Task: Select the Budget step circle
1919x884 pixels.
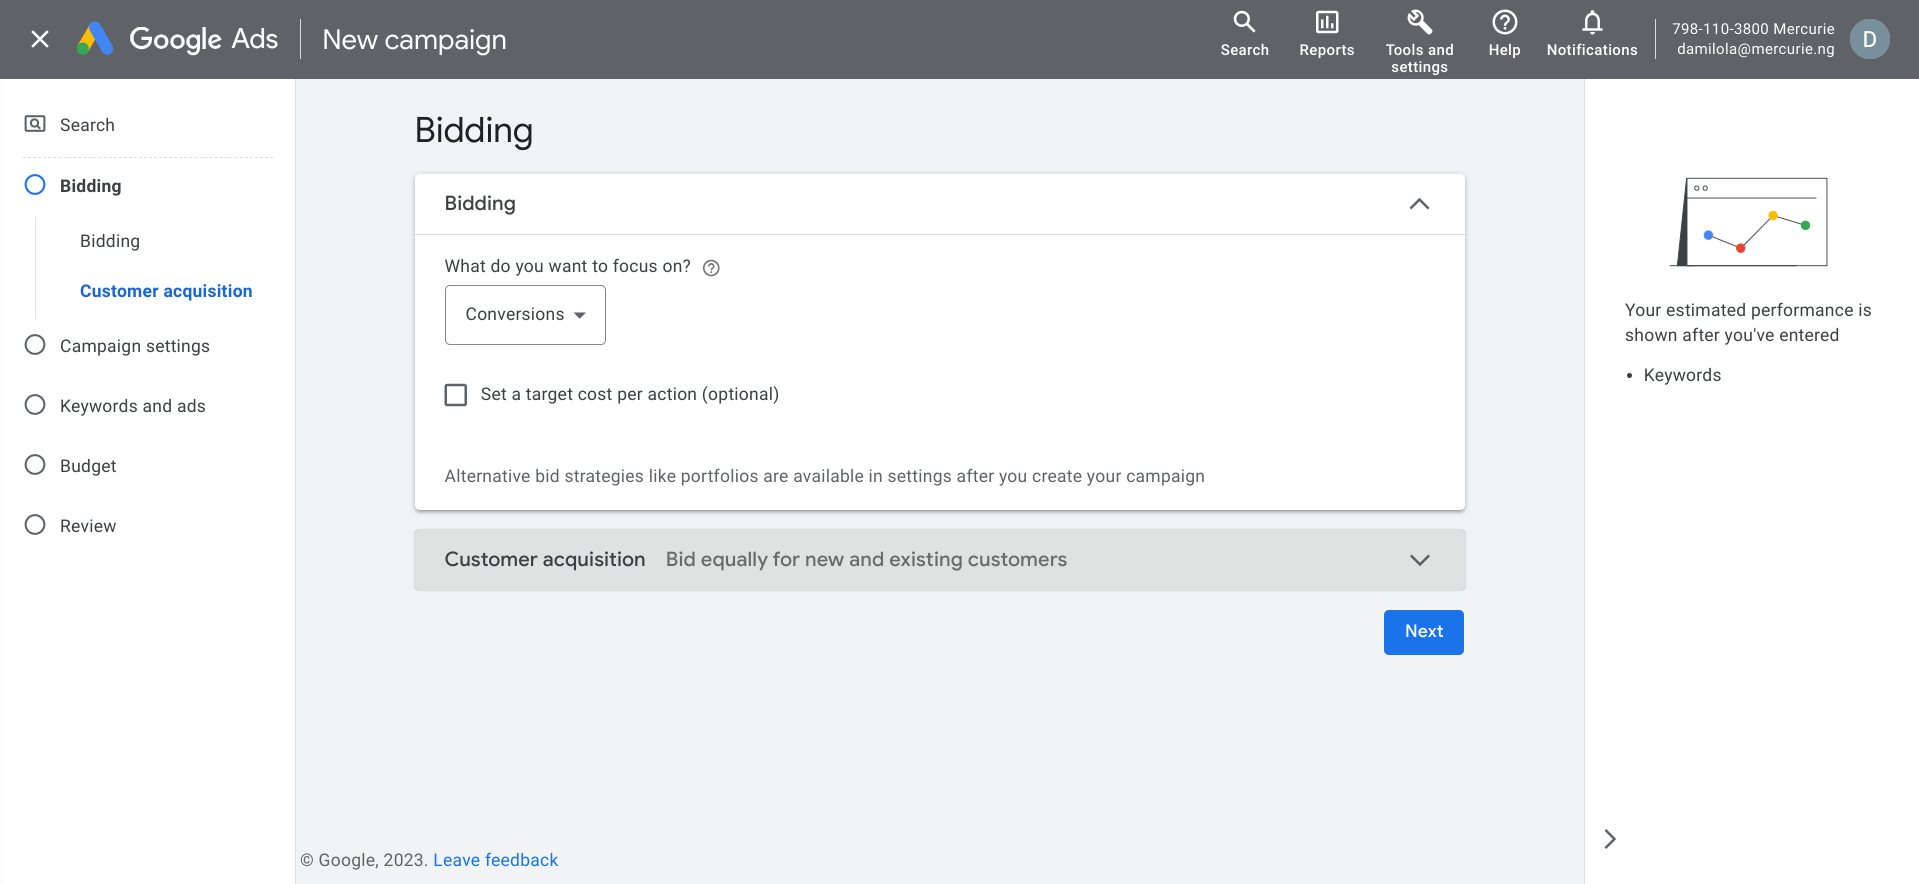Action: 35,465
